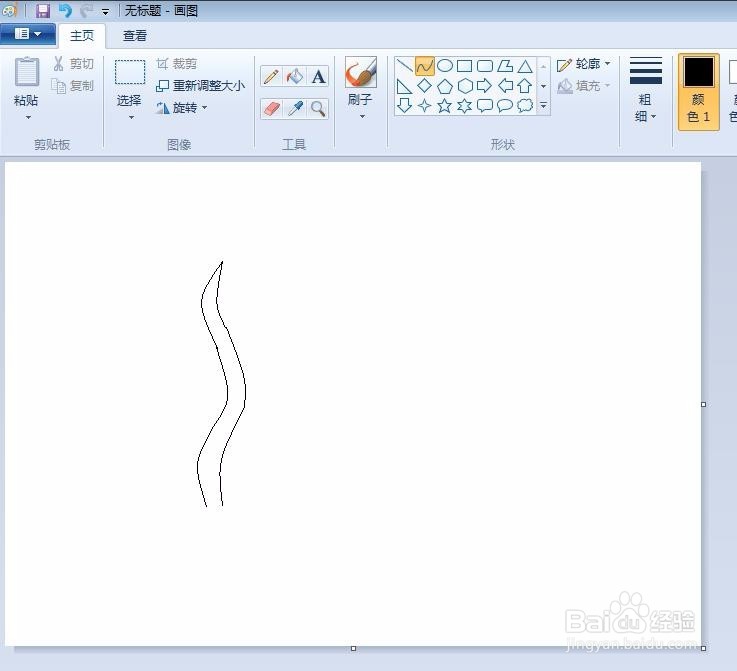Choose the Oval callout shape

coord(505,106)
